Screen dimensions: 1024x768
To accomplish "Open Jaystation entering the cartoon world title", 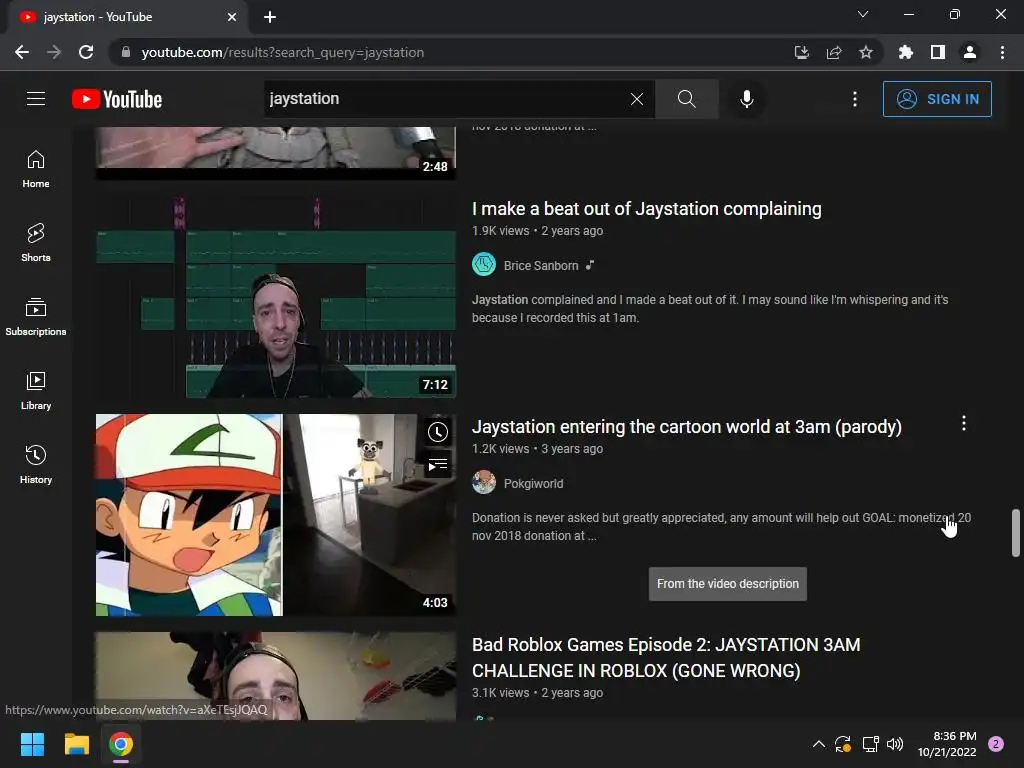I will [686, 427].
